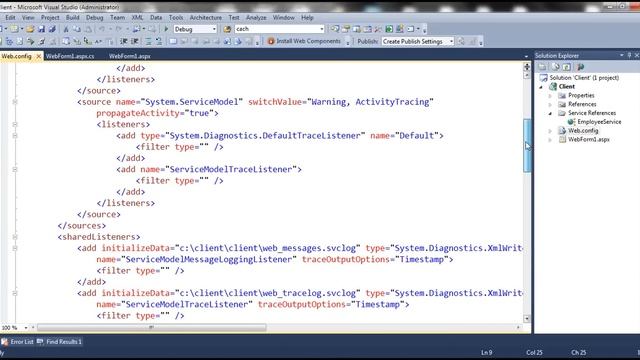The height and width of the screenshot is (360, 640).
Task: Click Properties icon in Solution Explorer toolbar
Action: [542, 67]
